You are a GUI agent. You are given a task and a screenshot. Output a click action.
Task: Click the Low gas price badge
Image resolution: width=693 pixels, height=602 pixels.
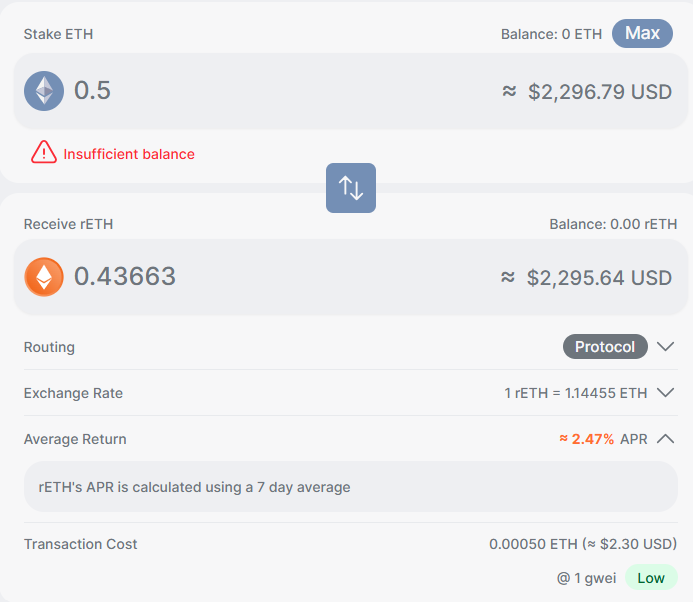click(x=651, y=578)
